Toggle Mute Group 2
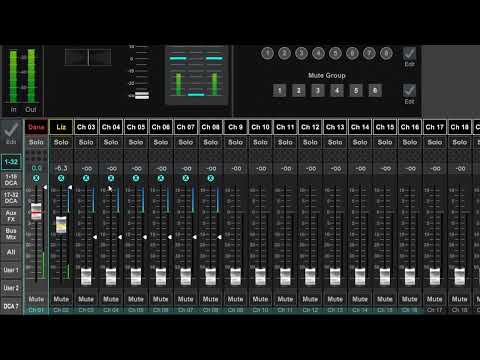The image size is (480, 360). 298,90
